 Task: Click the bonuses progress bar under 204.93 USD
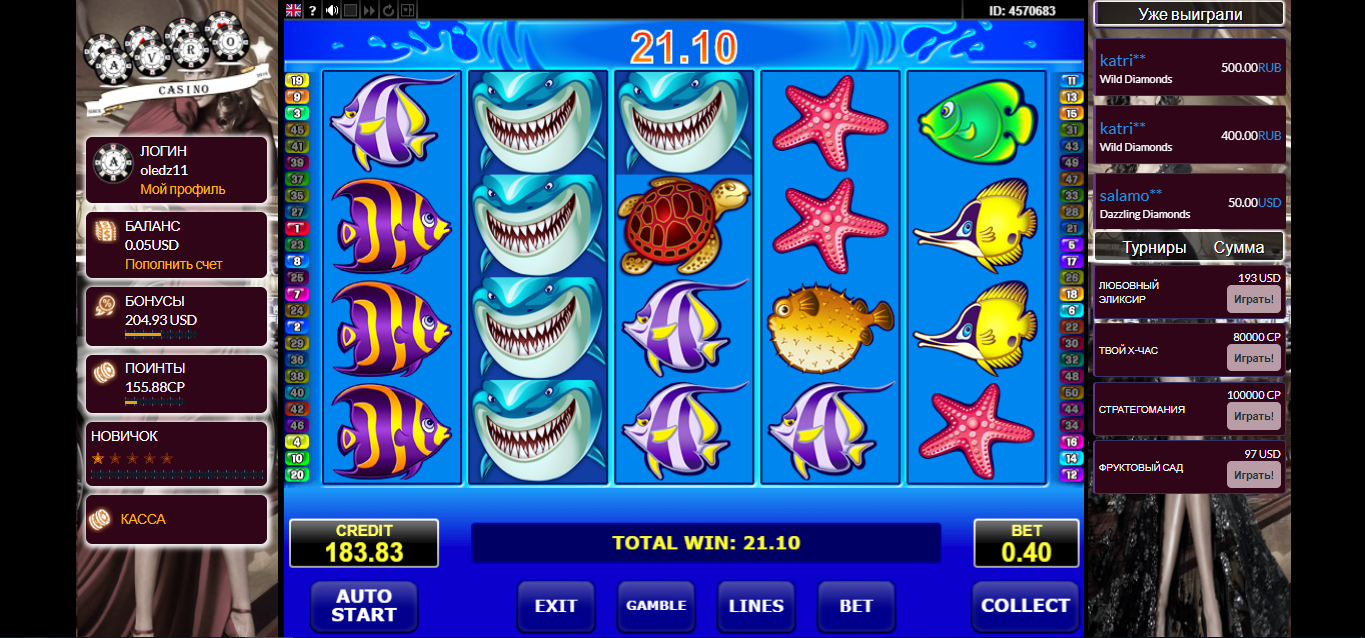(160, 335)
